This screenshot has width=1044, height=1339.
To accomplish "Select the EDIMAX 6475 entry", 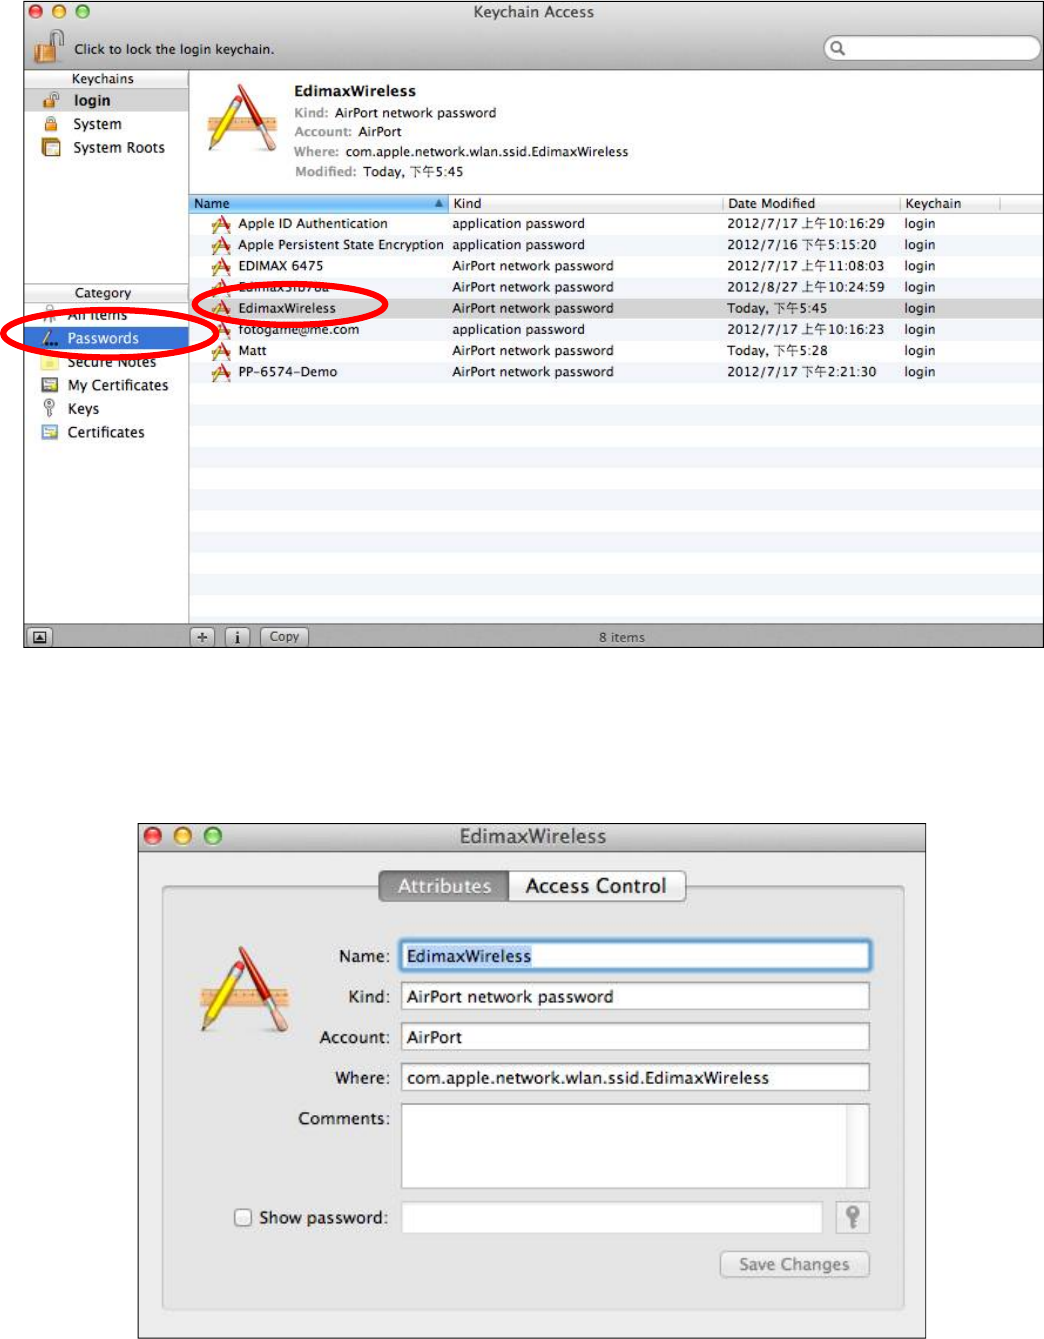I will [x=616, y=266].
